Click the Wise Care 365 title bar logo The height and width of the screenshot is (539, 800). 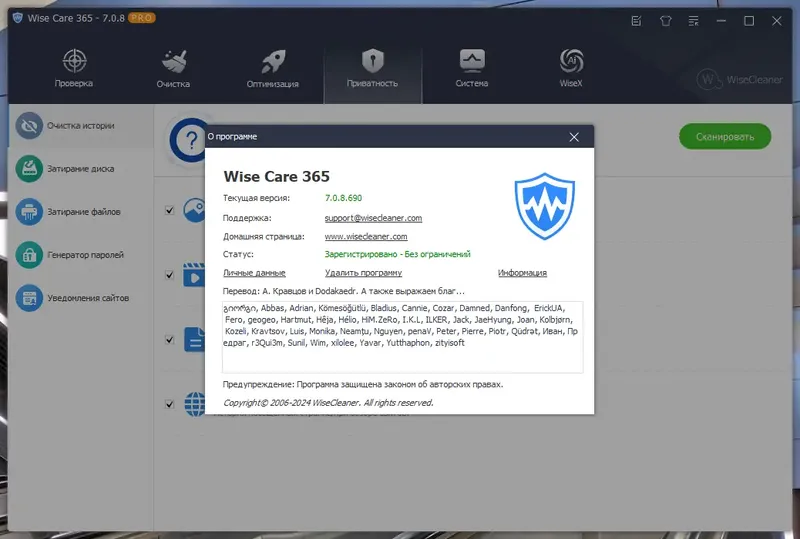[18, 18]
